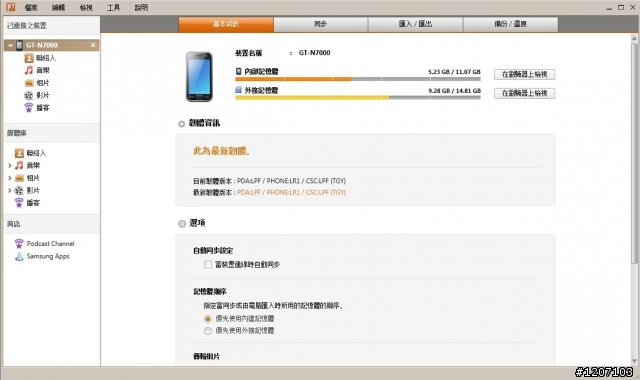Click Podcast Channel link in store section
This screenshot has height=380, width=640.
pos(51,244)
